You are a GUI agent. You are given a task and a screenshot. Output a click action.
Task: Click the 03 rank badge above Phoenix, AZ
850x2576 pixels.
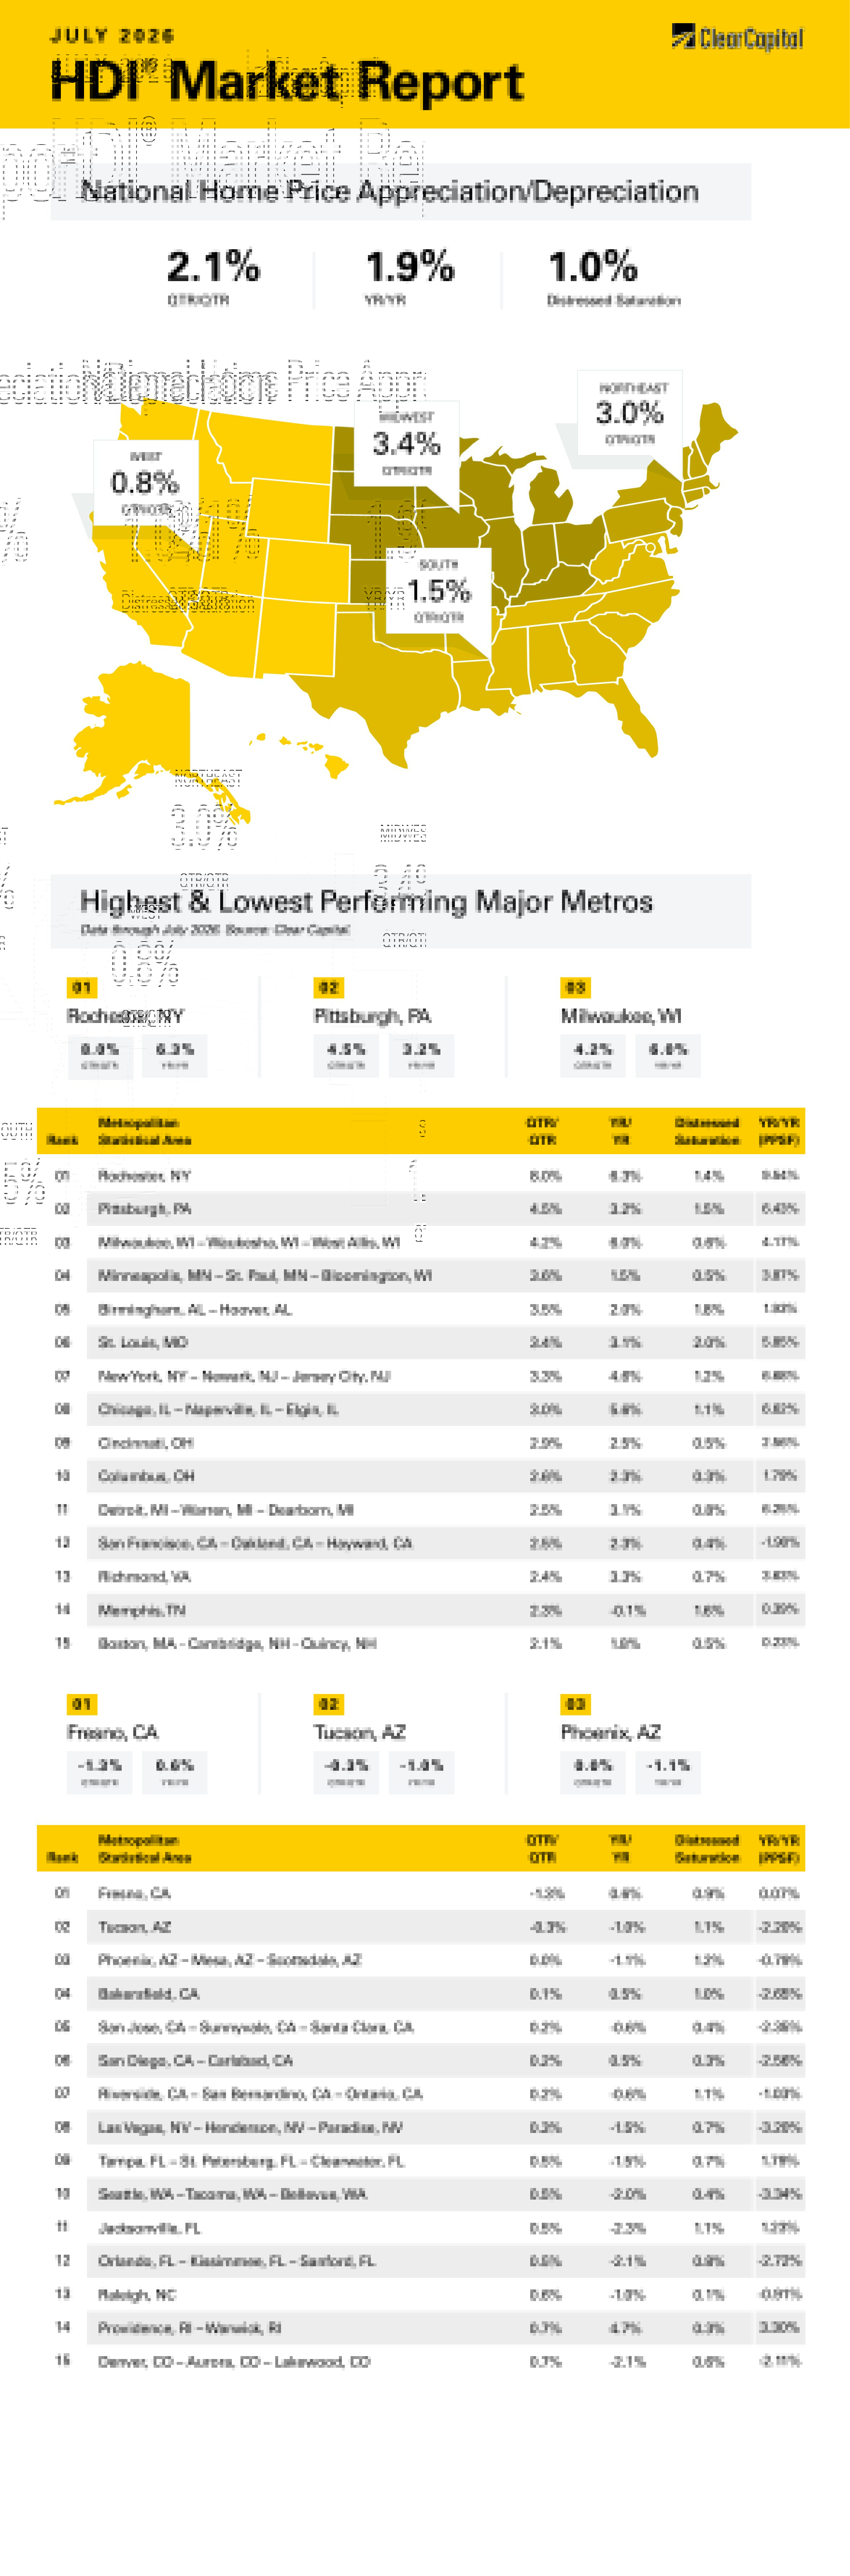[x=575, y=1703]
